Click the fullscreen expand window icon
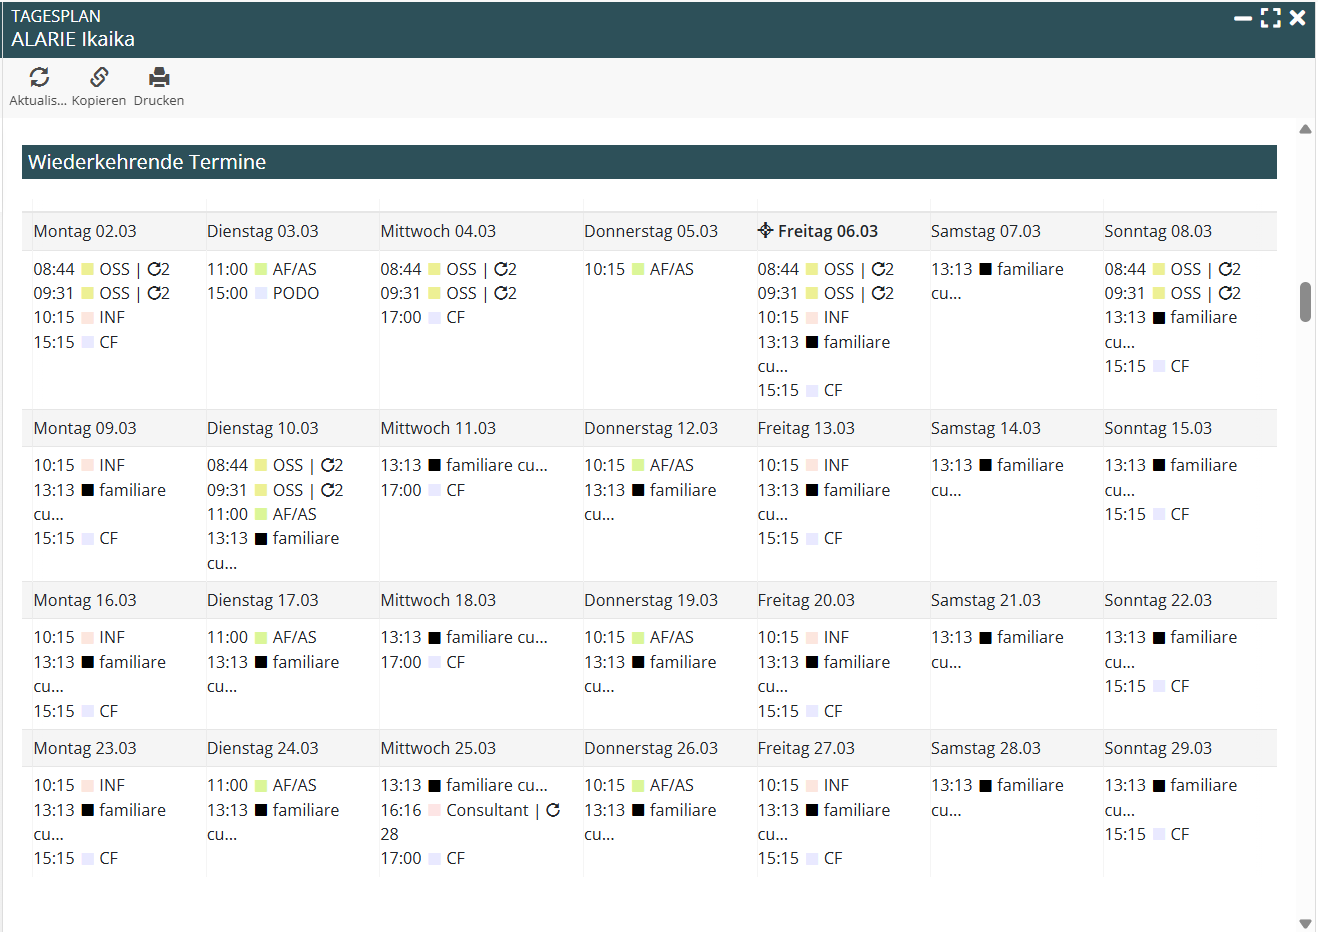 1270,18
